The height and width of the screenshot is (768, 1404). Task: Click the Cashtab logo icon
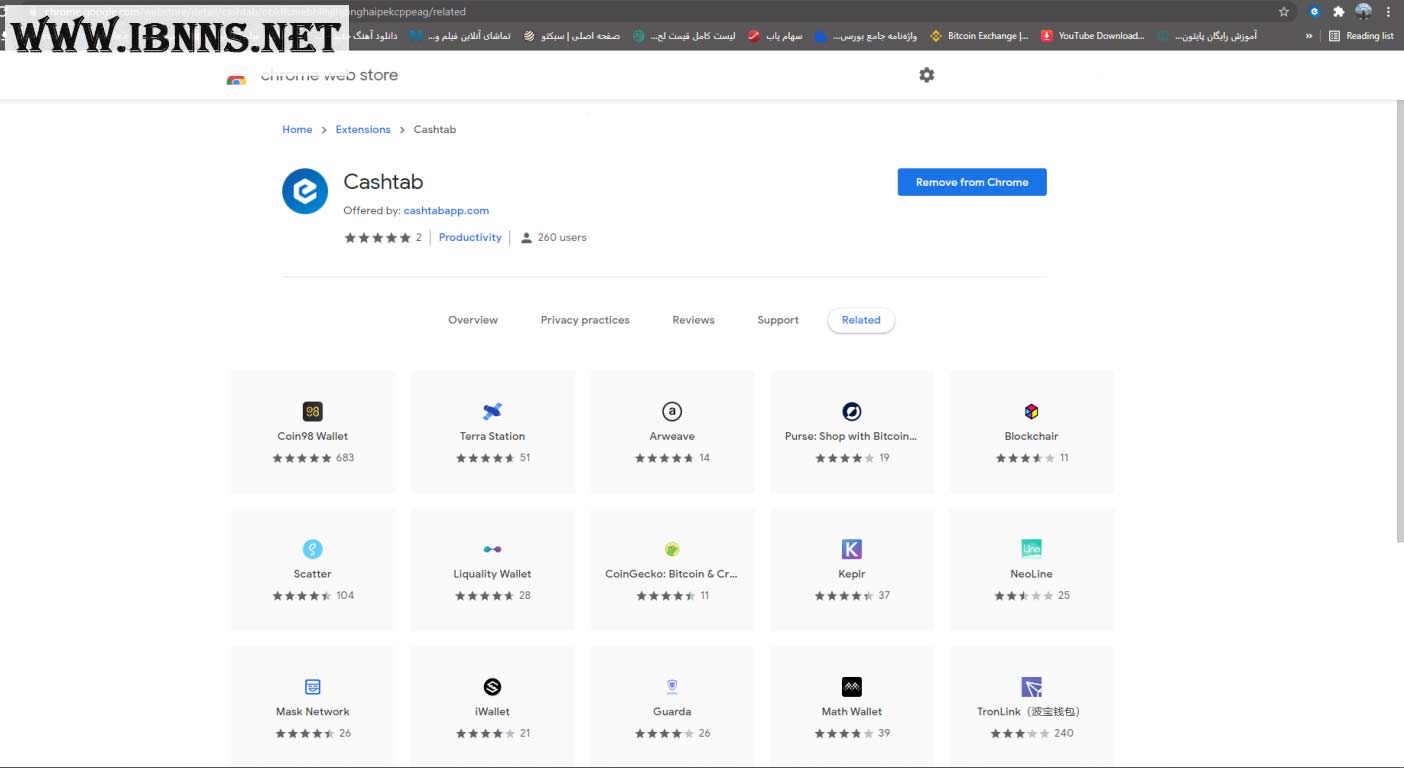click(x=305, y=191)
